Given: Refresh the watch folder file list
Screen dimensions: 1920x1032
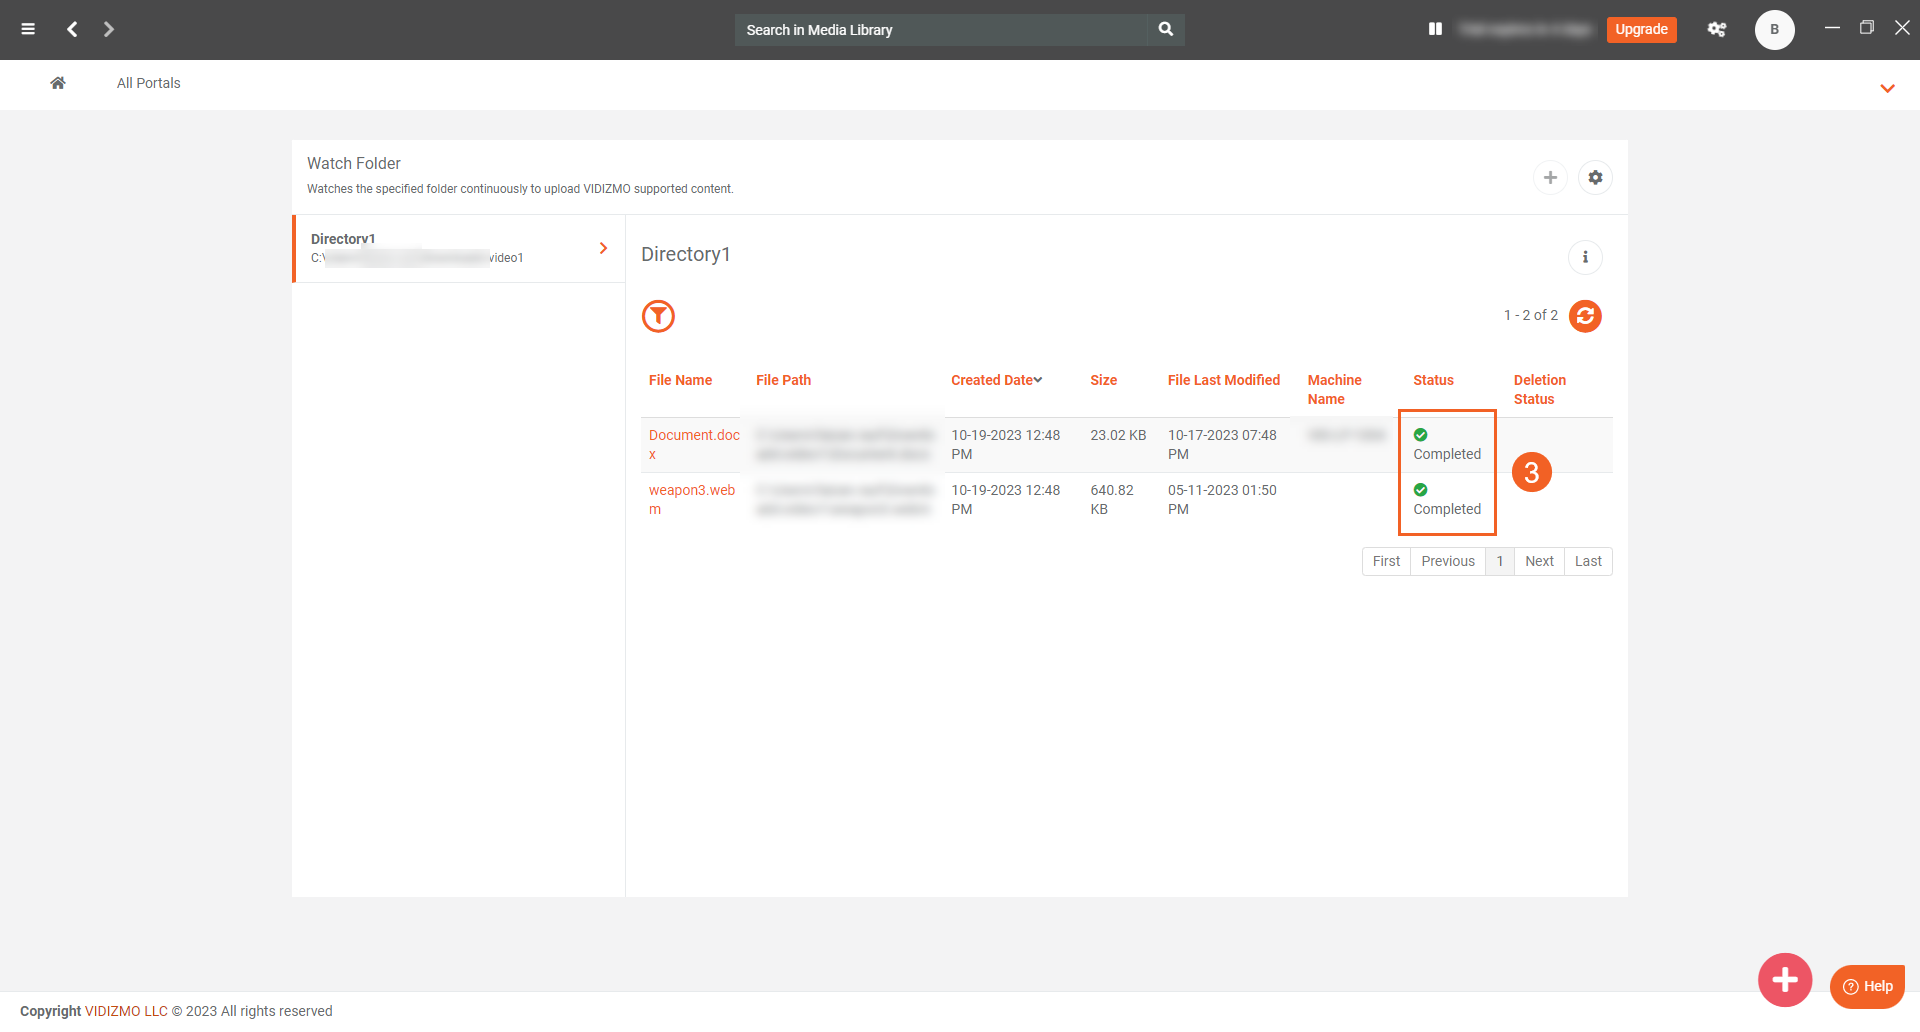Looking at the screenshot, I should pos(1585,316).
